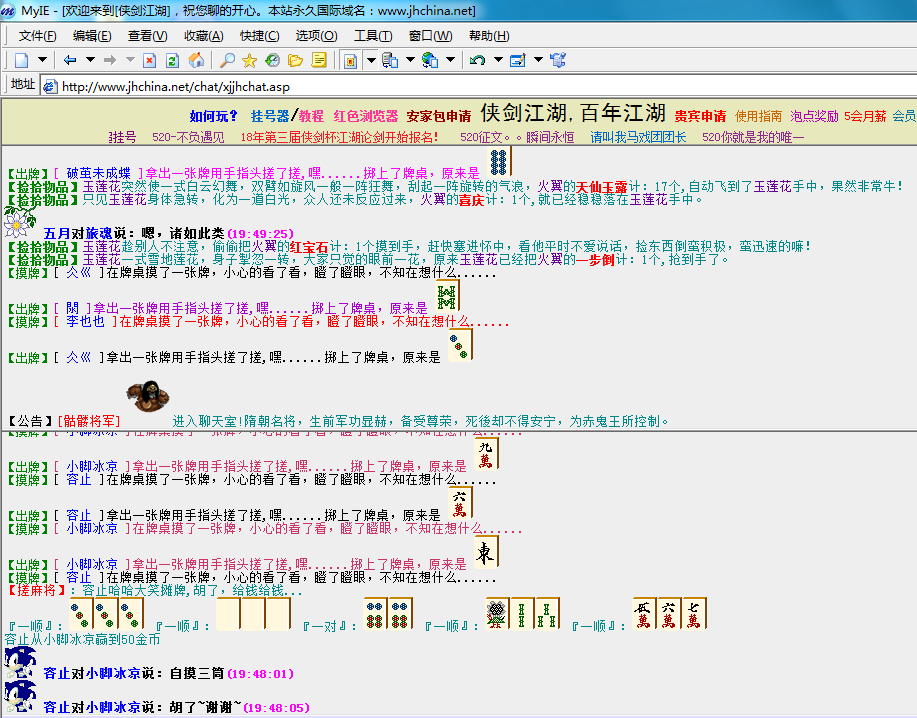The image size is (917, 718).
Task: Open dropdown next to window edit icon
Action: click(538, 60)
